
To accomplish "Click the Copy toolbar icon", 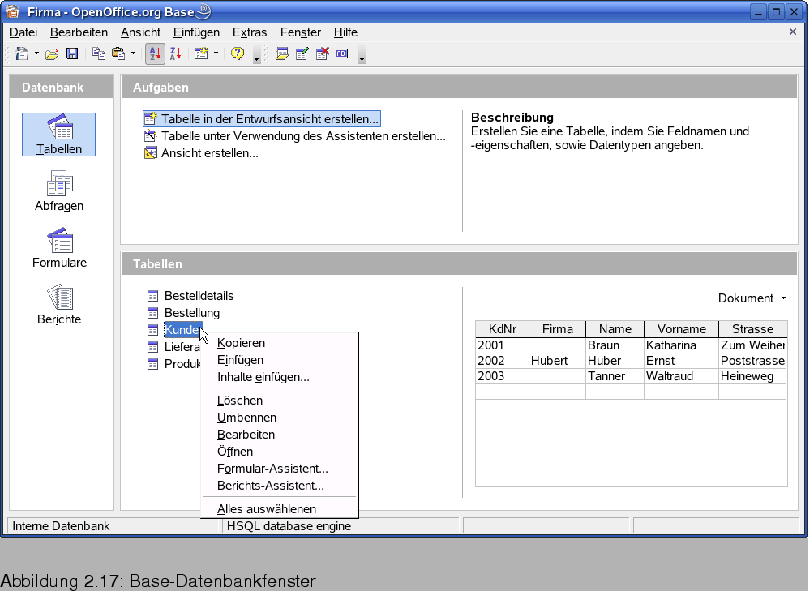I will [x=100, y=53].
